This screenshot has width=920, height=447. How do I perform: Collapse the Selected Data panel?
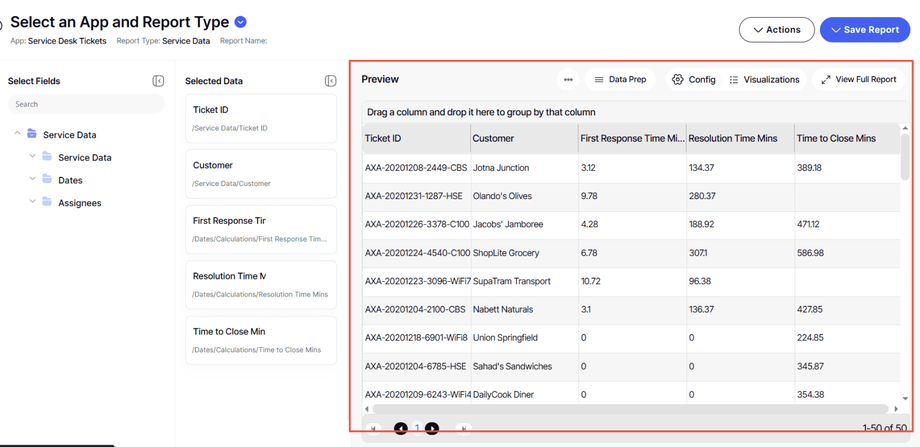pos(330,81)
